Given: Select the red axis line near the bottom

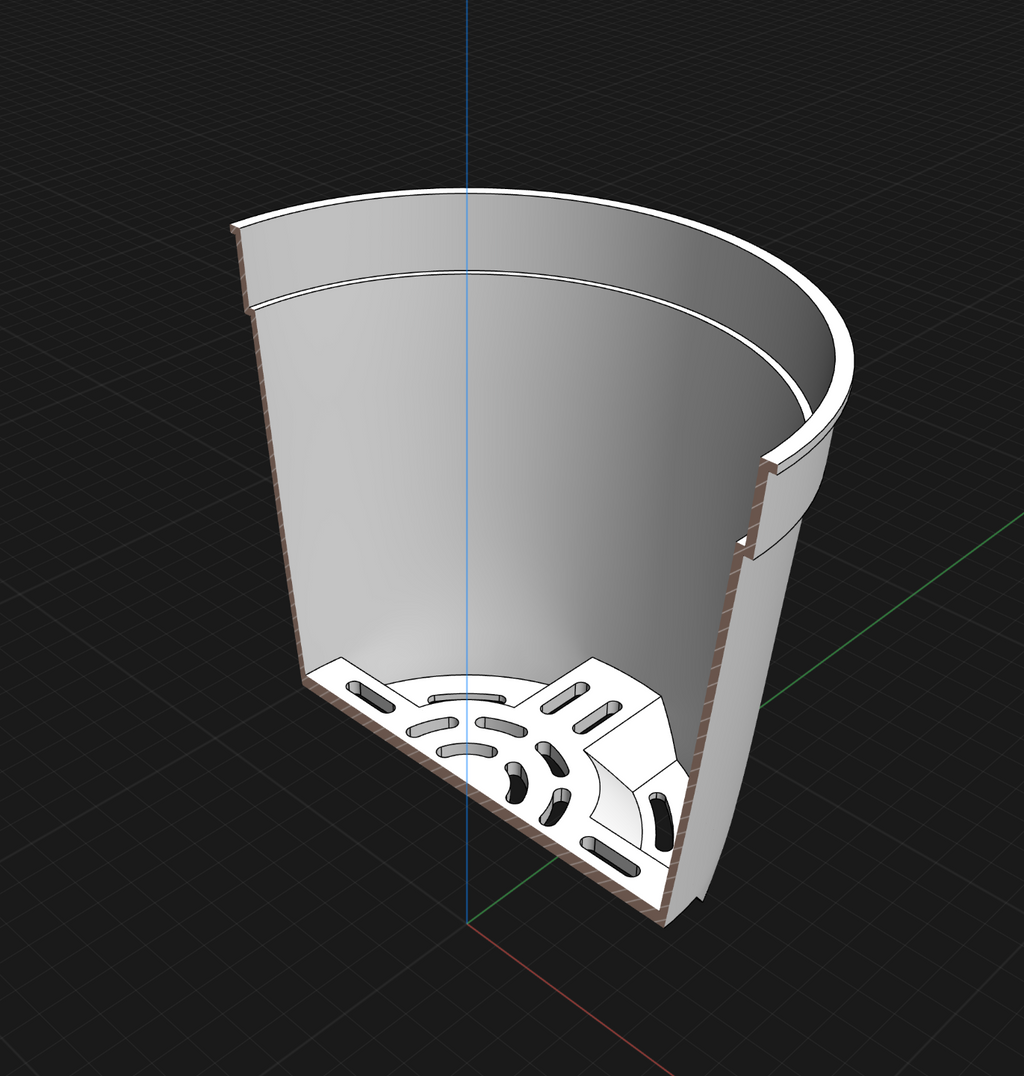Looking at the screenshot, I should 570,1000.
